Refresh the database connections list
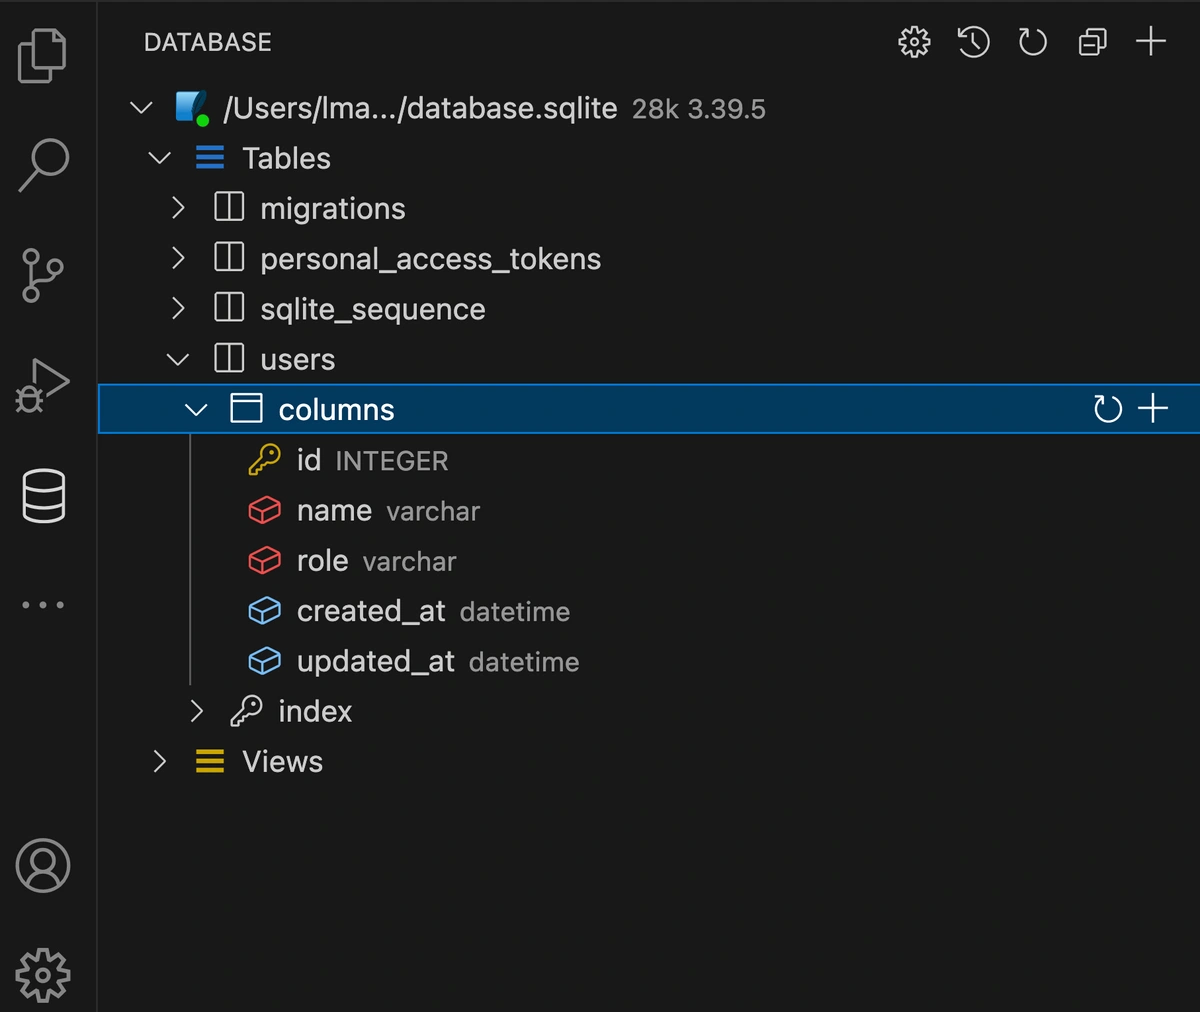 click(x=1032, y=42)
